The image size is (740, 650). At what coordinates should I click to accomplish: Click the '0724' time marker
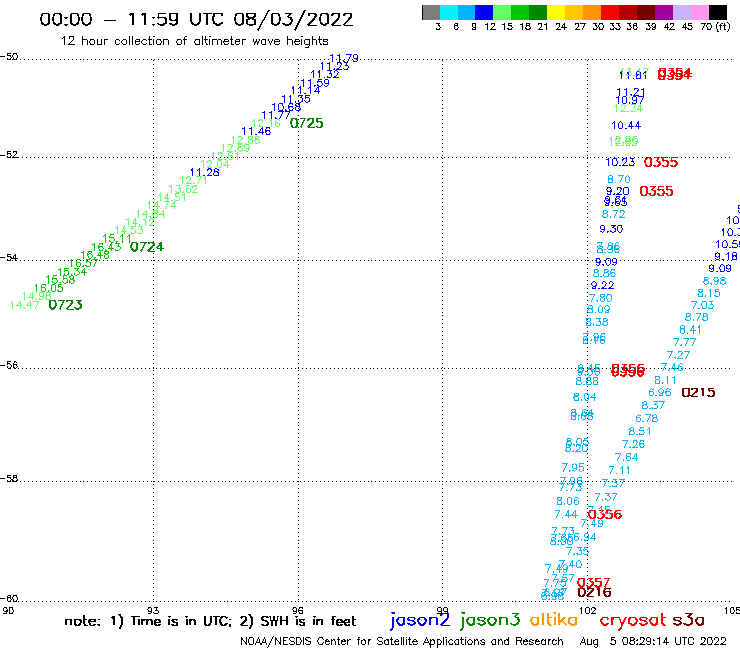[x=147, y=247]
